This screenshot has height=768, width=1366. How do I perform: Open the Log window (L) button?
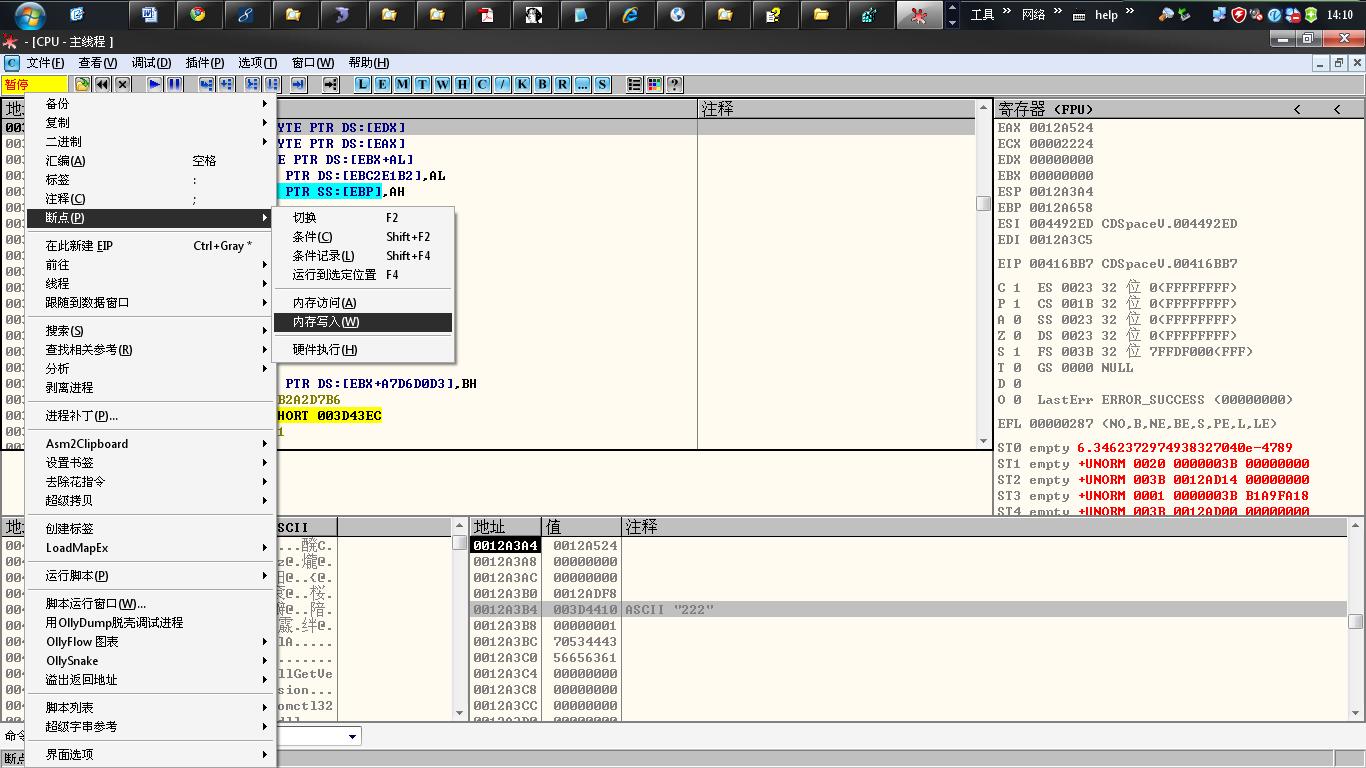pos(362,85)
